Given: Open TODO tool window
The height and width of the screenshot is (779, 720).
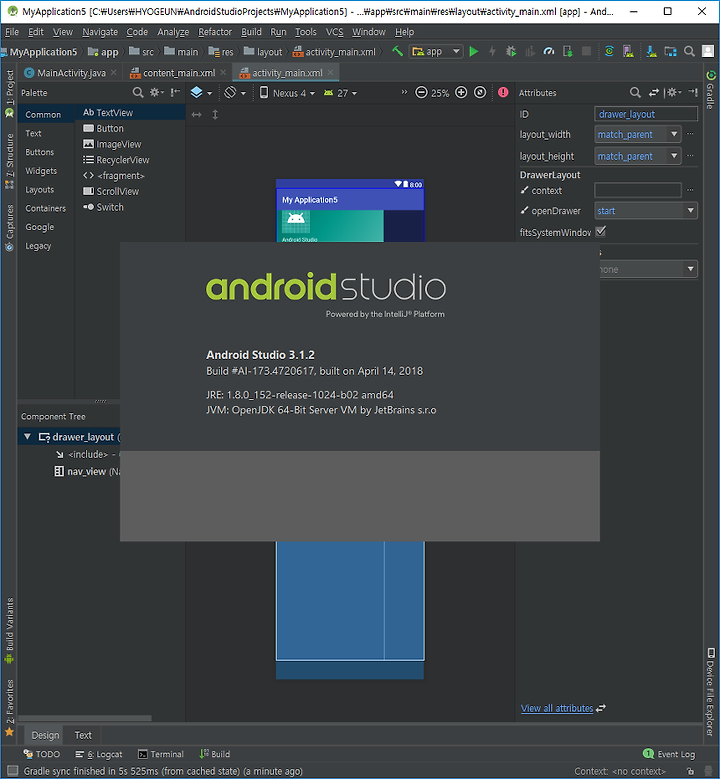Looking at the screenshot, I should click(x=42, y=754).
